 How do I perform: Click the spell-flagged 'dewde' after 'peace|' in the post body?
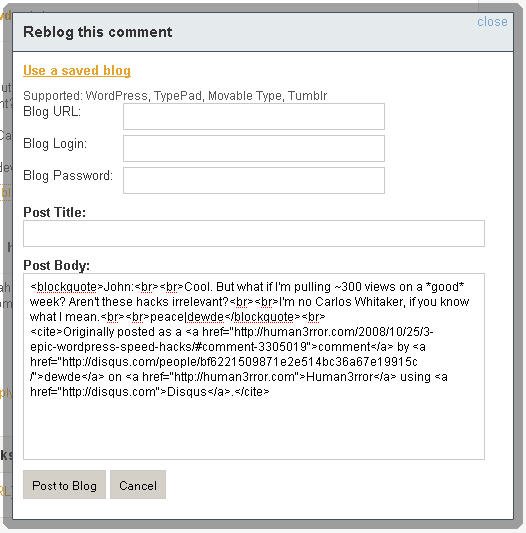tap(205, 317)
